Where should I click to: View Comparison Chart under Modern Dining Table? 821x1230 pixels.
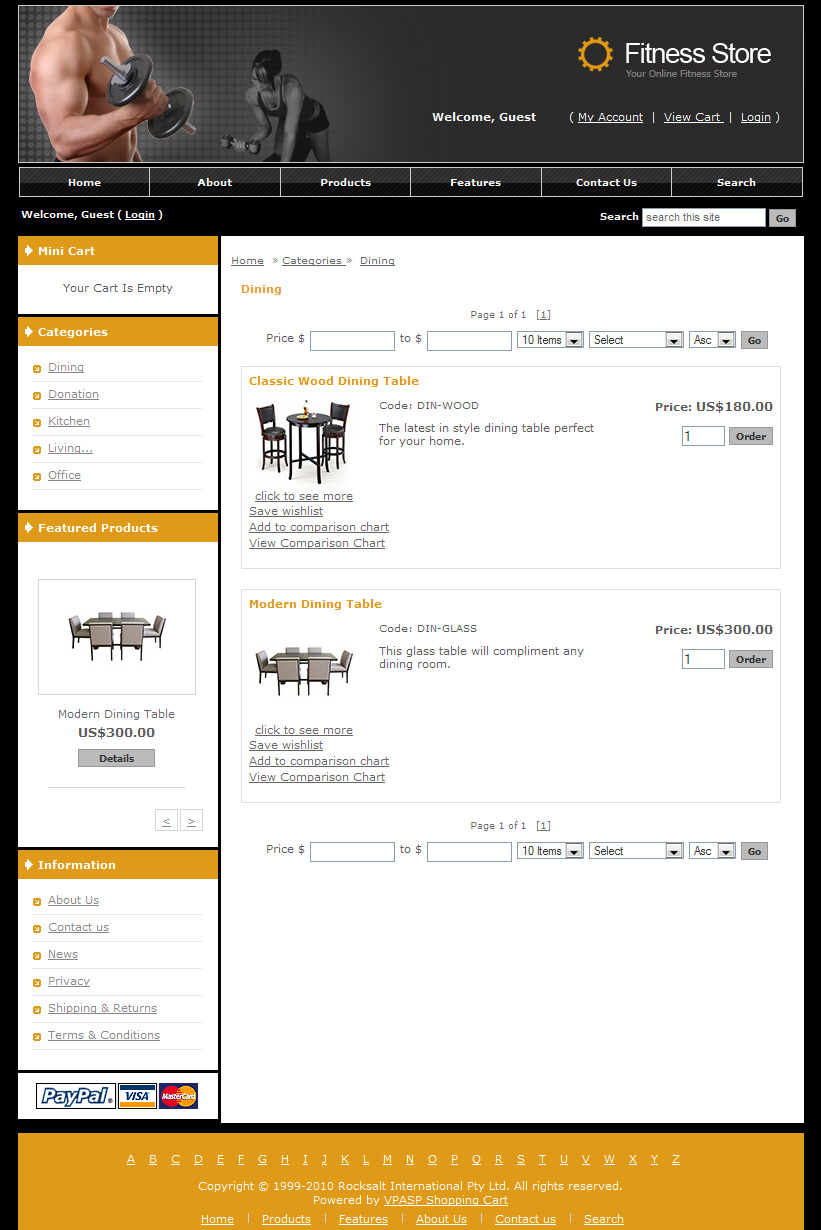click(x=317, y=777)
